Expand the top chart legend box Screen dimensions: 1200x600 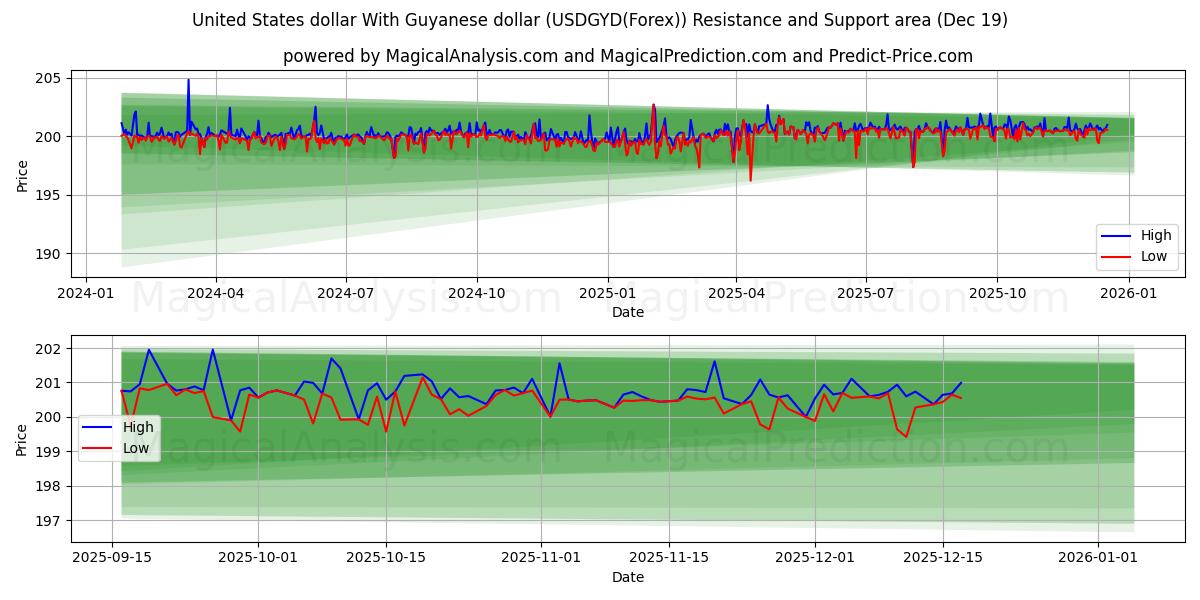click(x=1137, y=244)
